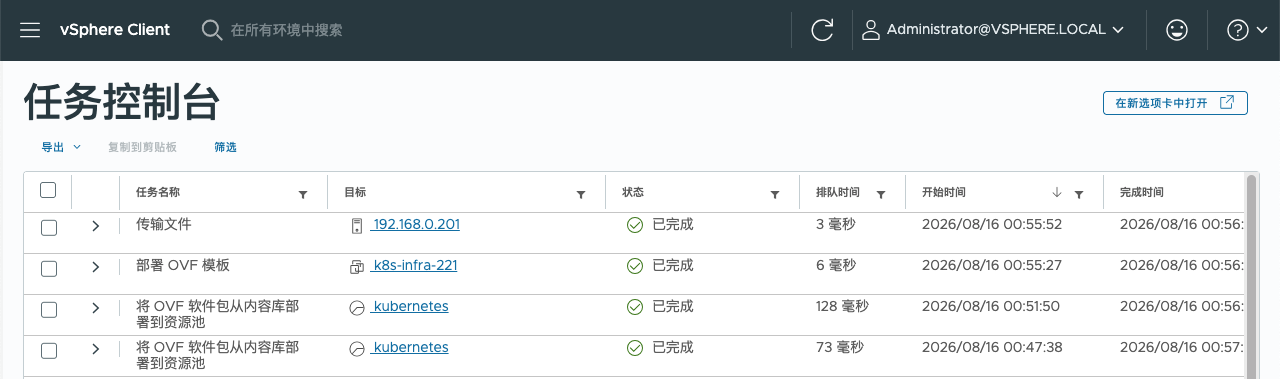Select start time 2026/08/16 00:55:27
Viewport: 1280px width, 379px height.
[992, 265]
